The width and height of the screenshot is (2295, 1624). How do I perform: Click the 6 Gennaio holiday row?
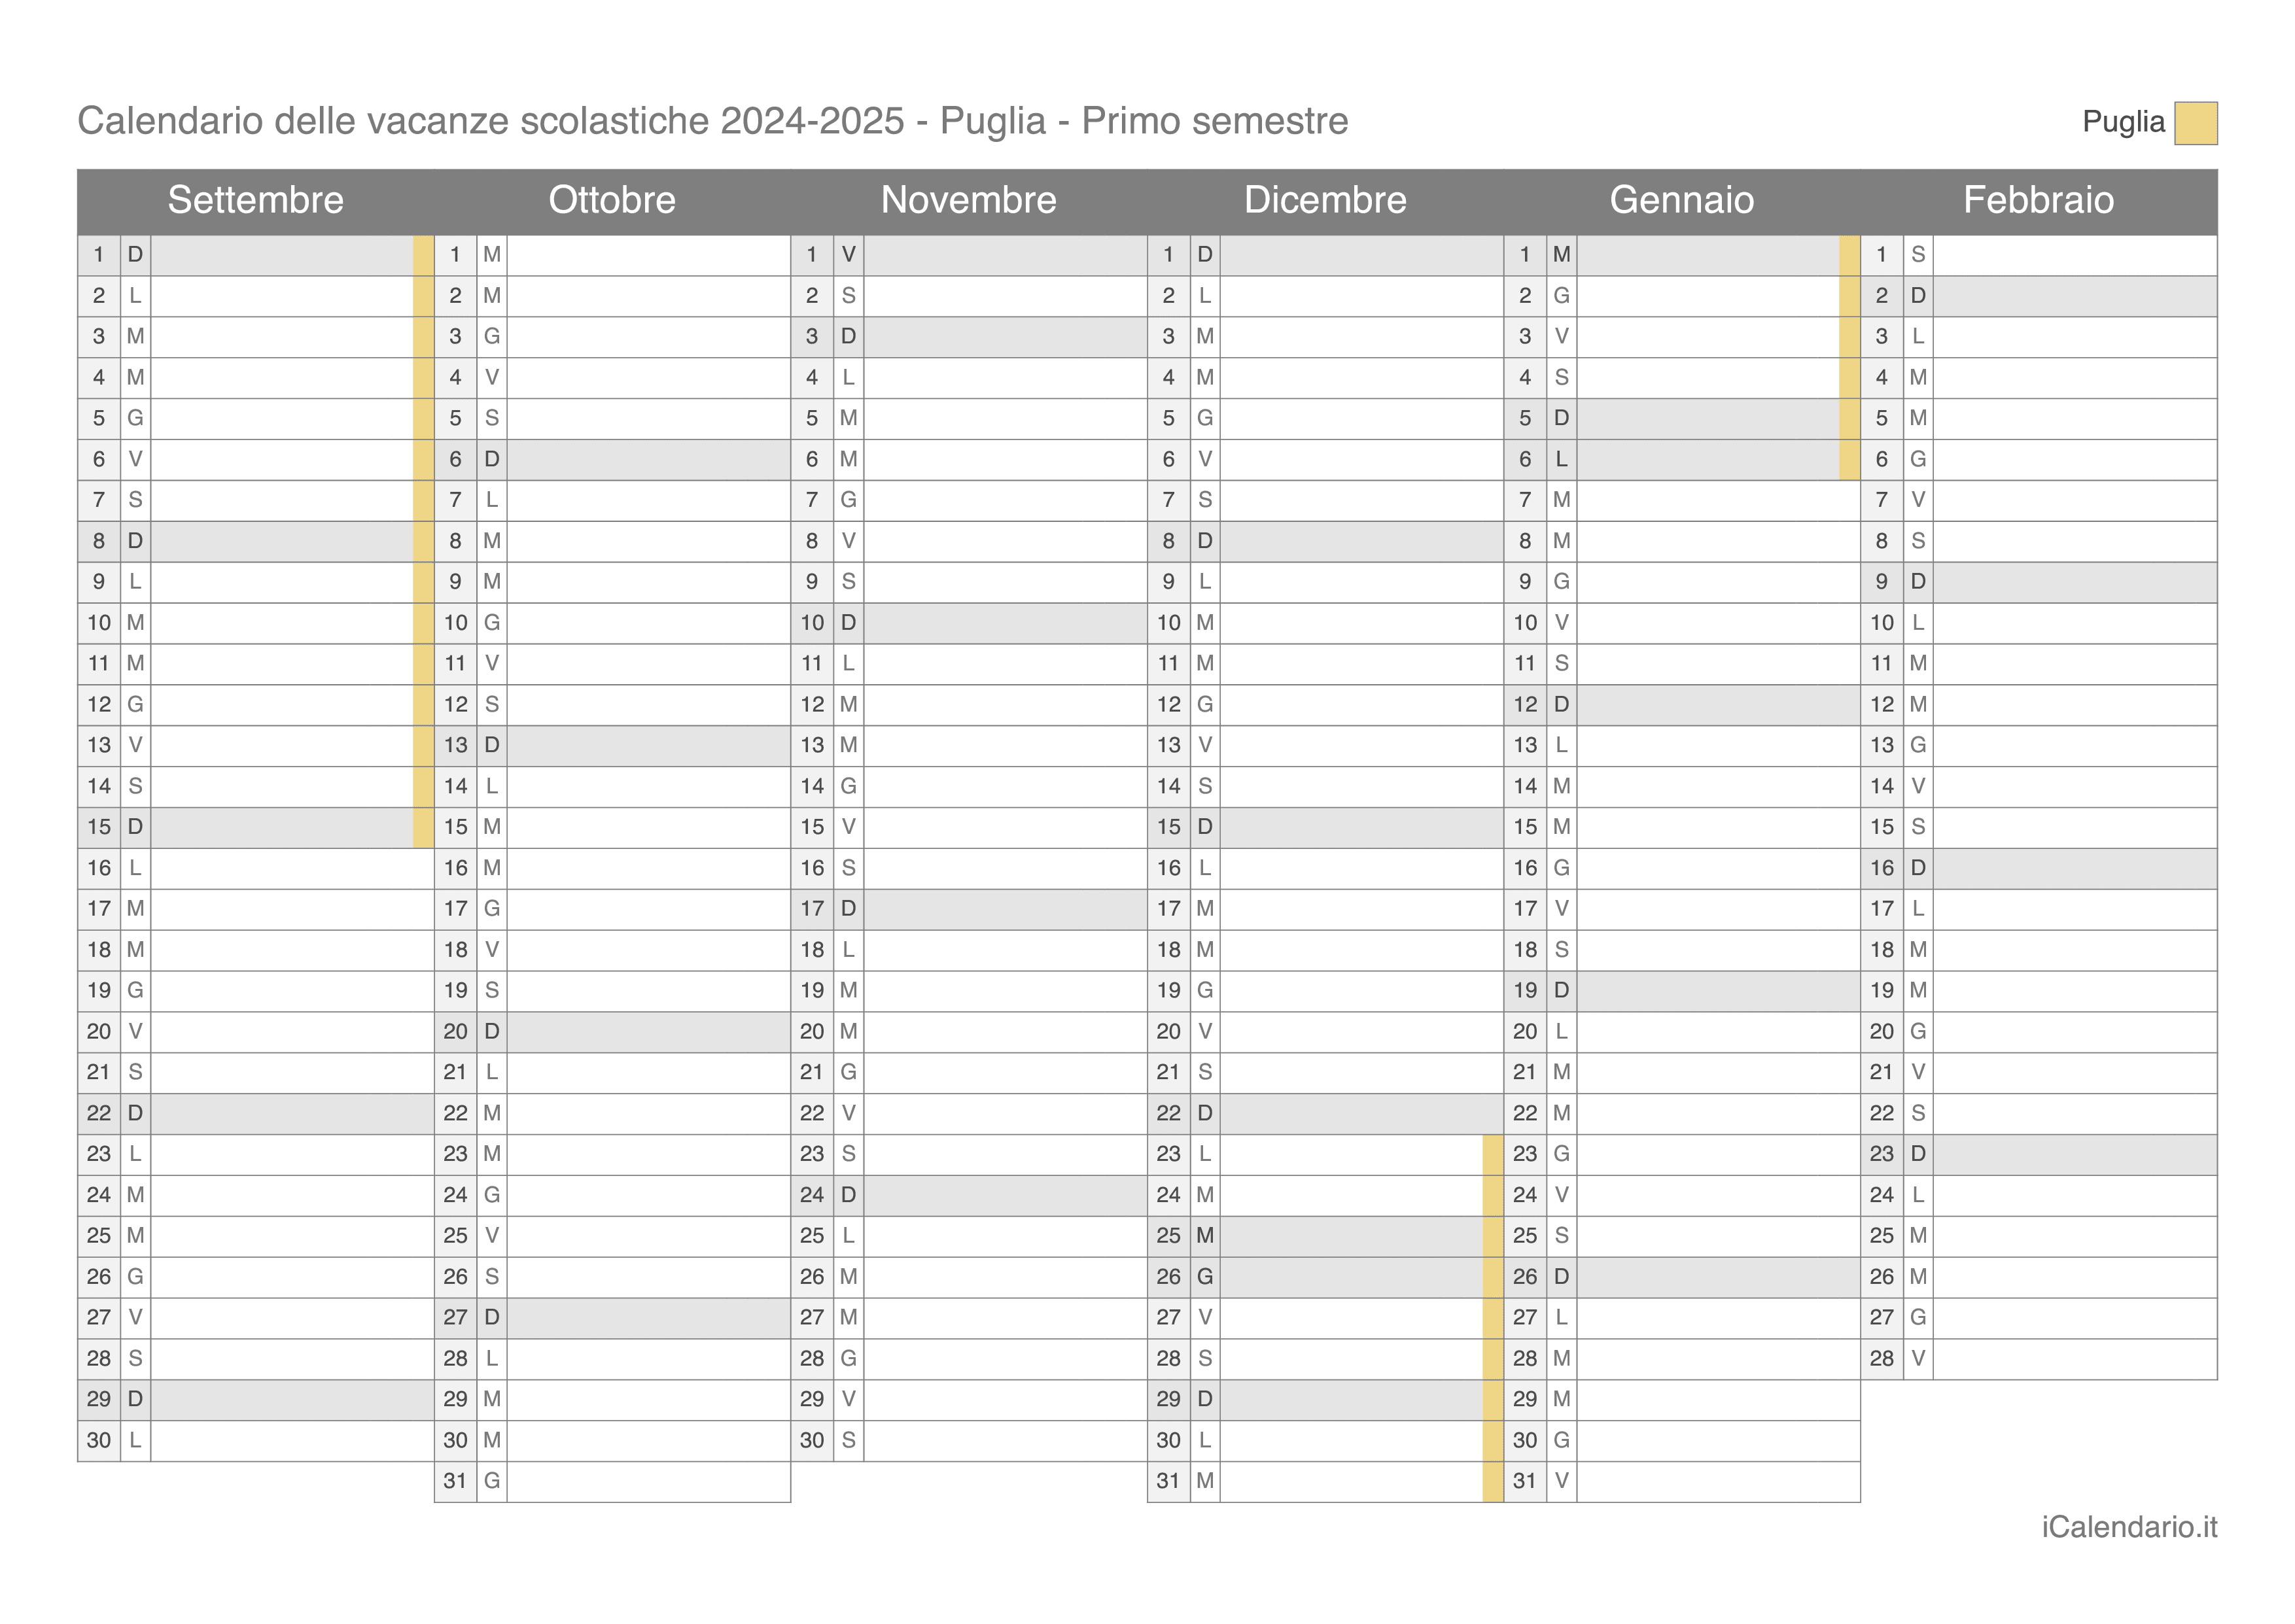(1682, 460)
